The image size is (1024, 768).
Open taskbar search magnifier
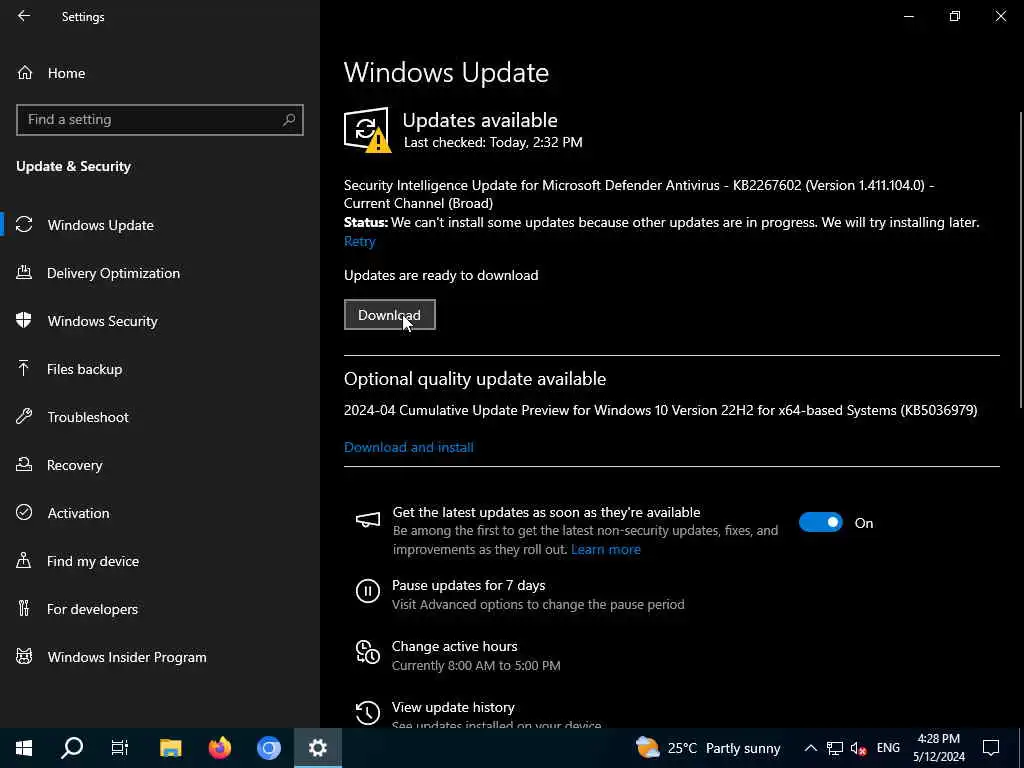point(72,748)
